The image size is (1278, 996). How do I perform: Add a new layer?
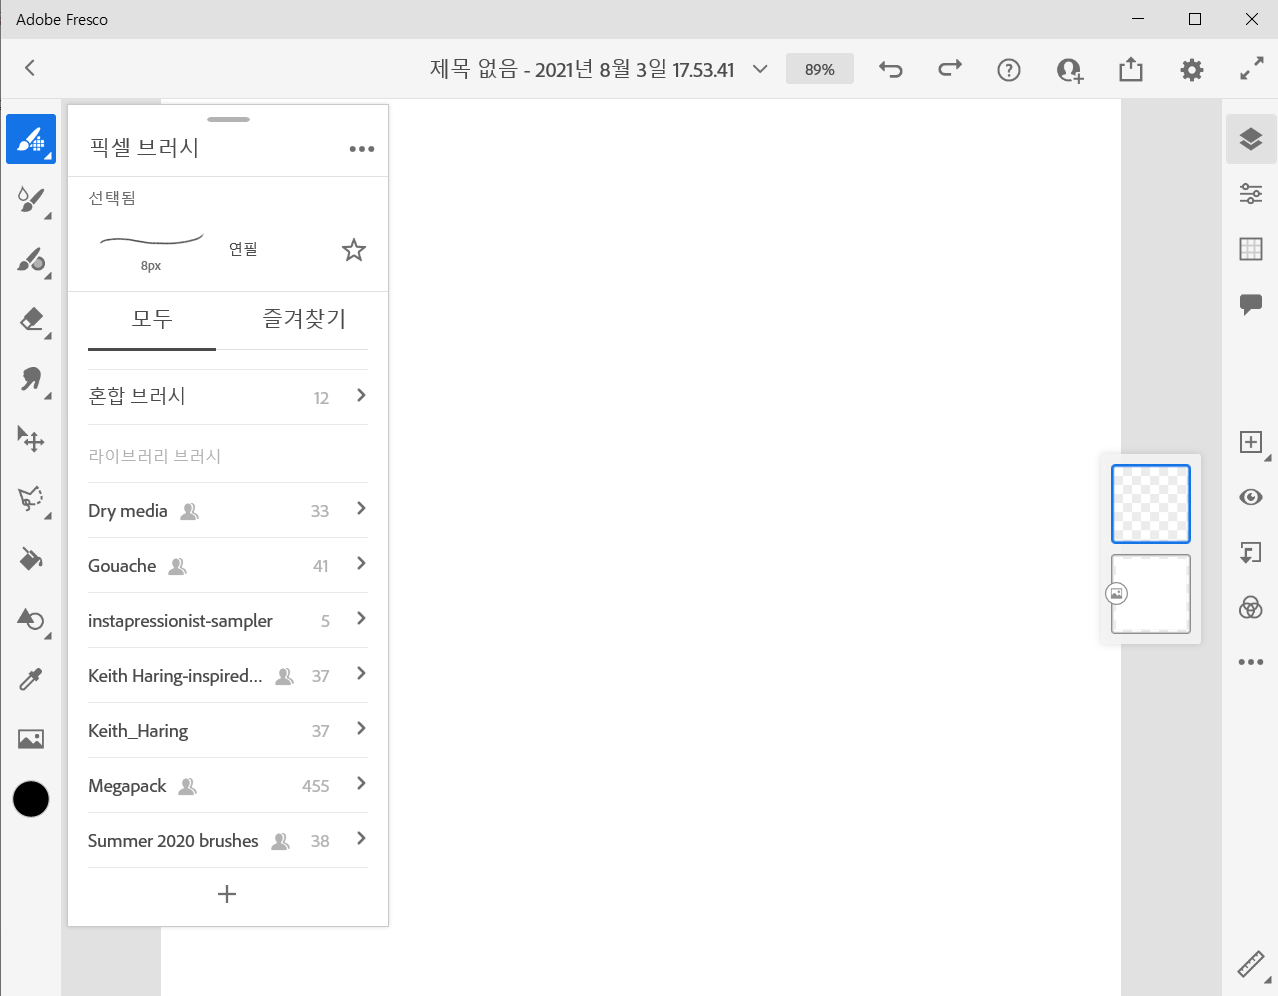pyautogui.click(x=1251, y=442)
